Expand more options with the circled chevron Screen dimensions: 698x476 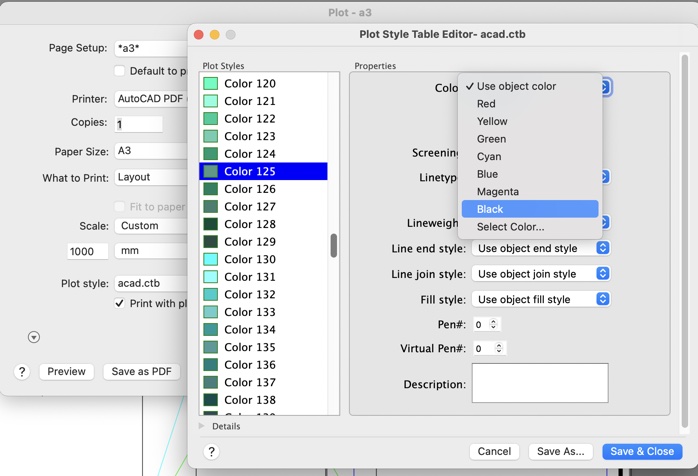point(34,337)
